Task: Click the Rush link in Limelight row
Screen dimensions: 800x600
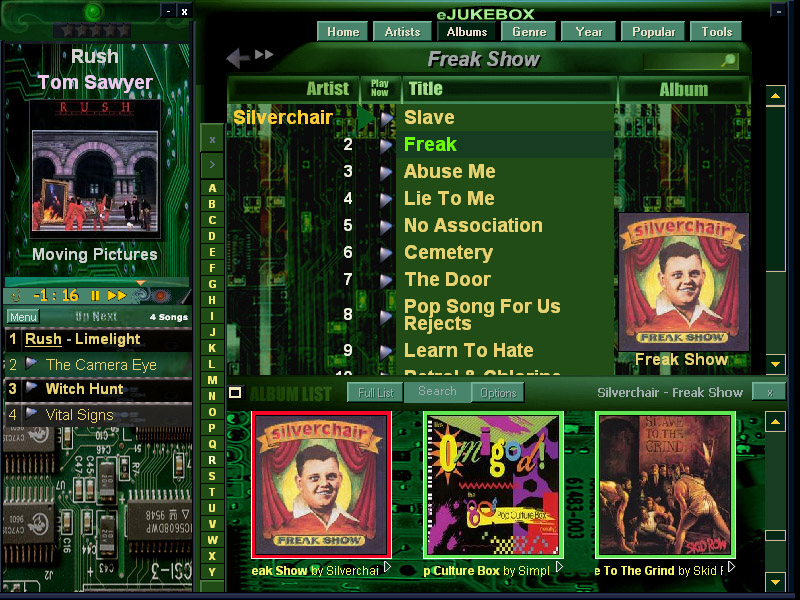Action: click(x=43, y=339)
